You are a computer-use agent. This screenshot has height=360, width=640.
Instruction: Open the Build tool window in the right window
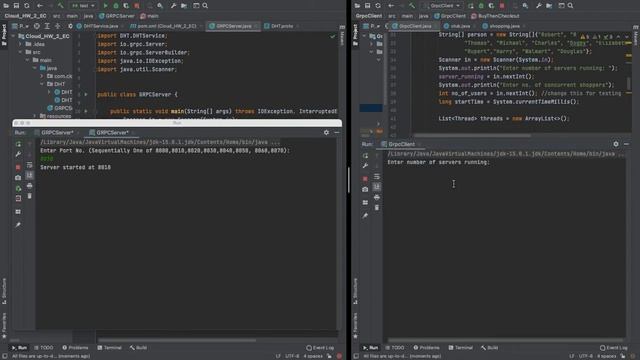coord(489,348)
